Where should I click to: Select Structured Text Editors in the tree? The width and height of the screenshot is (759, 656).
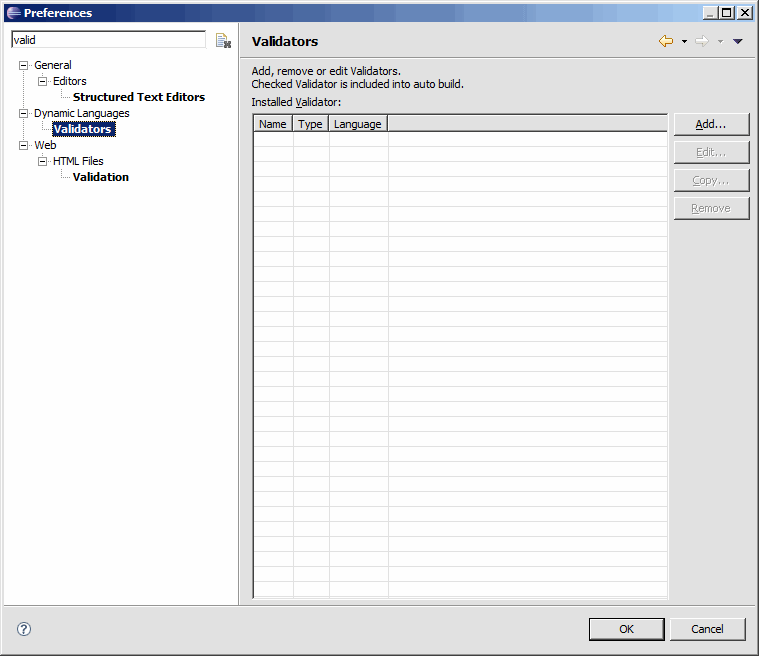click(x=139, y=97)
